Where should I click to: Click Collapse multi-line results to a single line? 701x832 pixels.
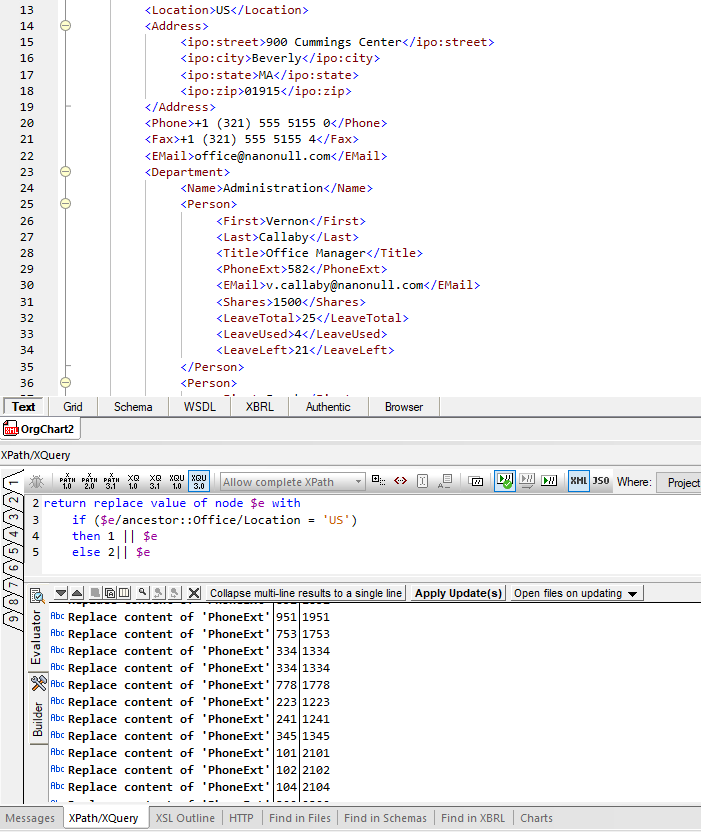coord(306,593)
